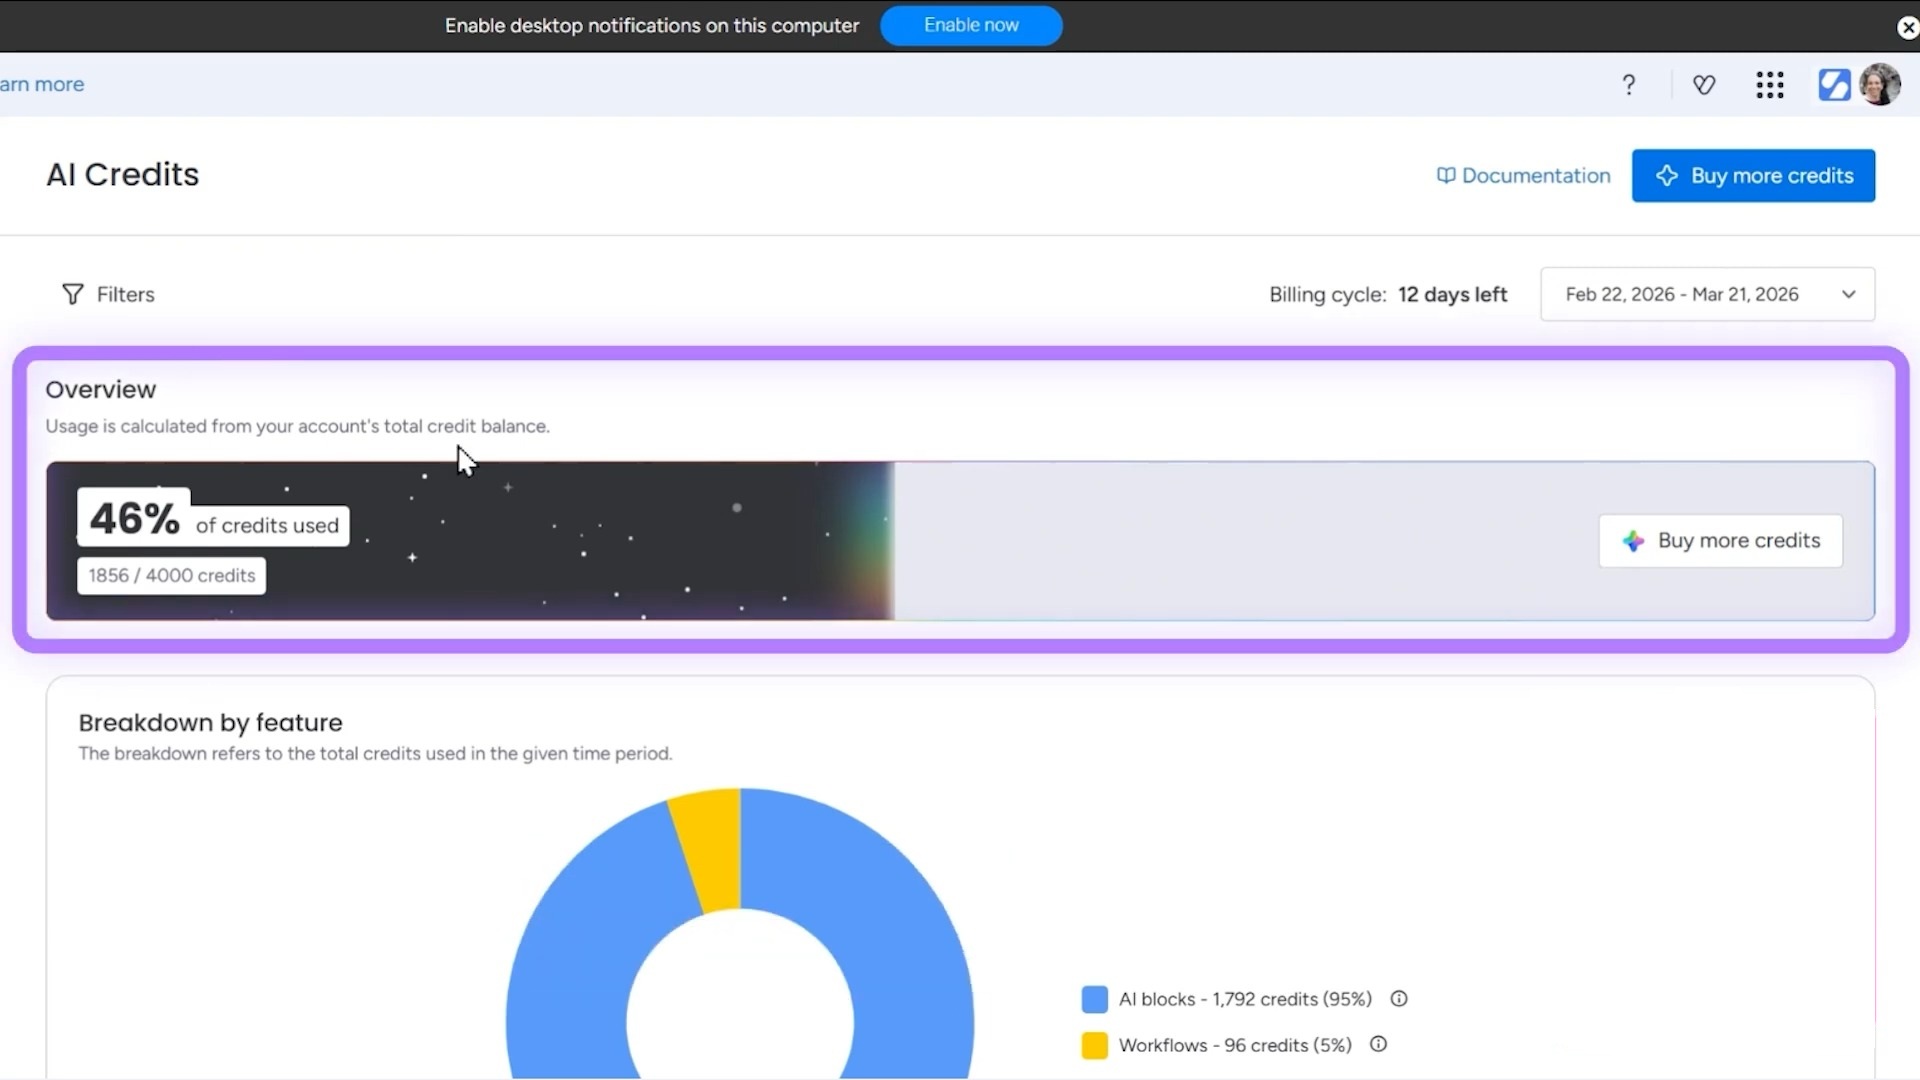Open your profile avatar picture

coord(1882,84)
